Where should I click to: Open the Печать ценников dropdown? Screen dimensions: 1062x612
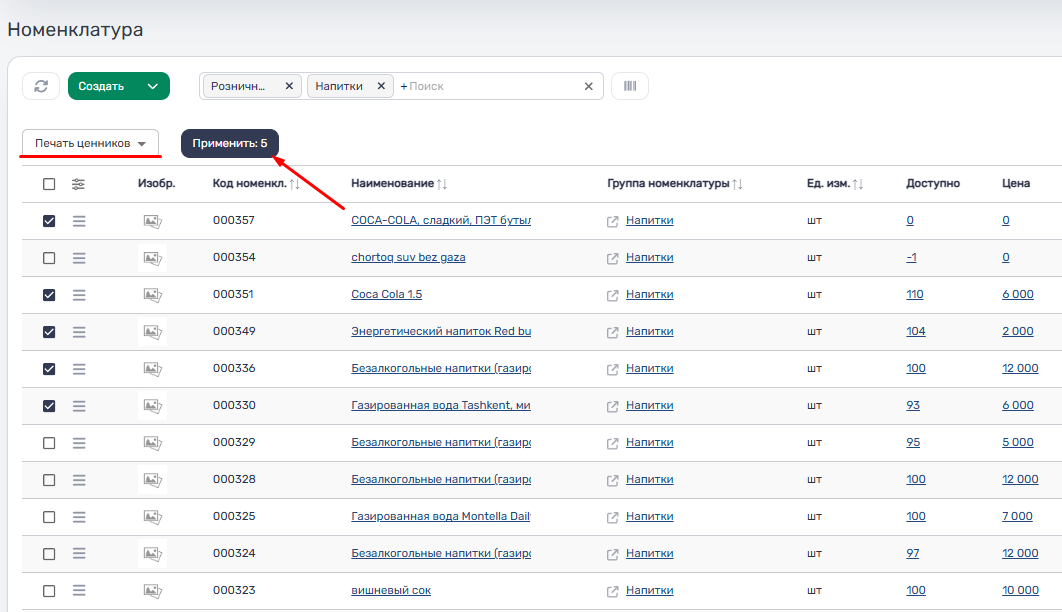coord(90,143)
